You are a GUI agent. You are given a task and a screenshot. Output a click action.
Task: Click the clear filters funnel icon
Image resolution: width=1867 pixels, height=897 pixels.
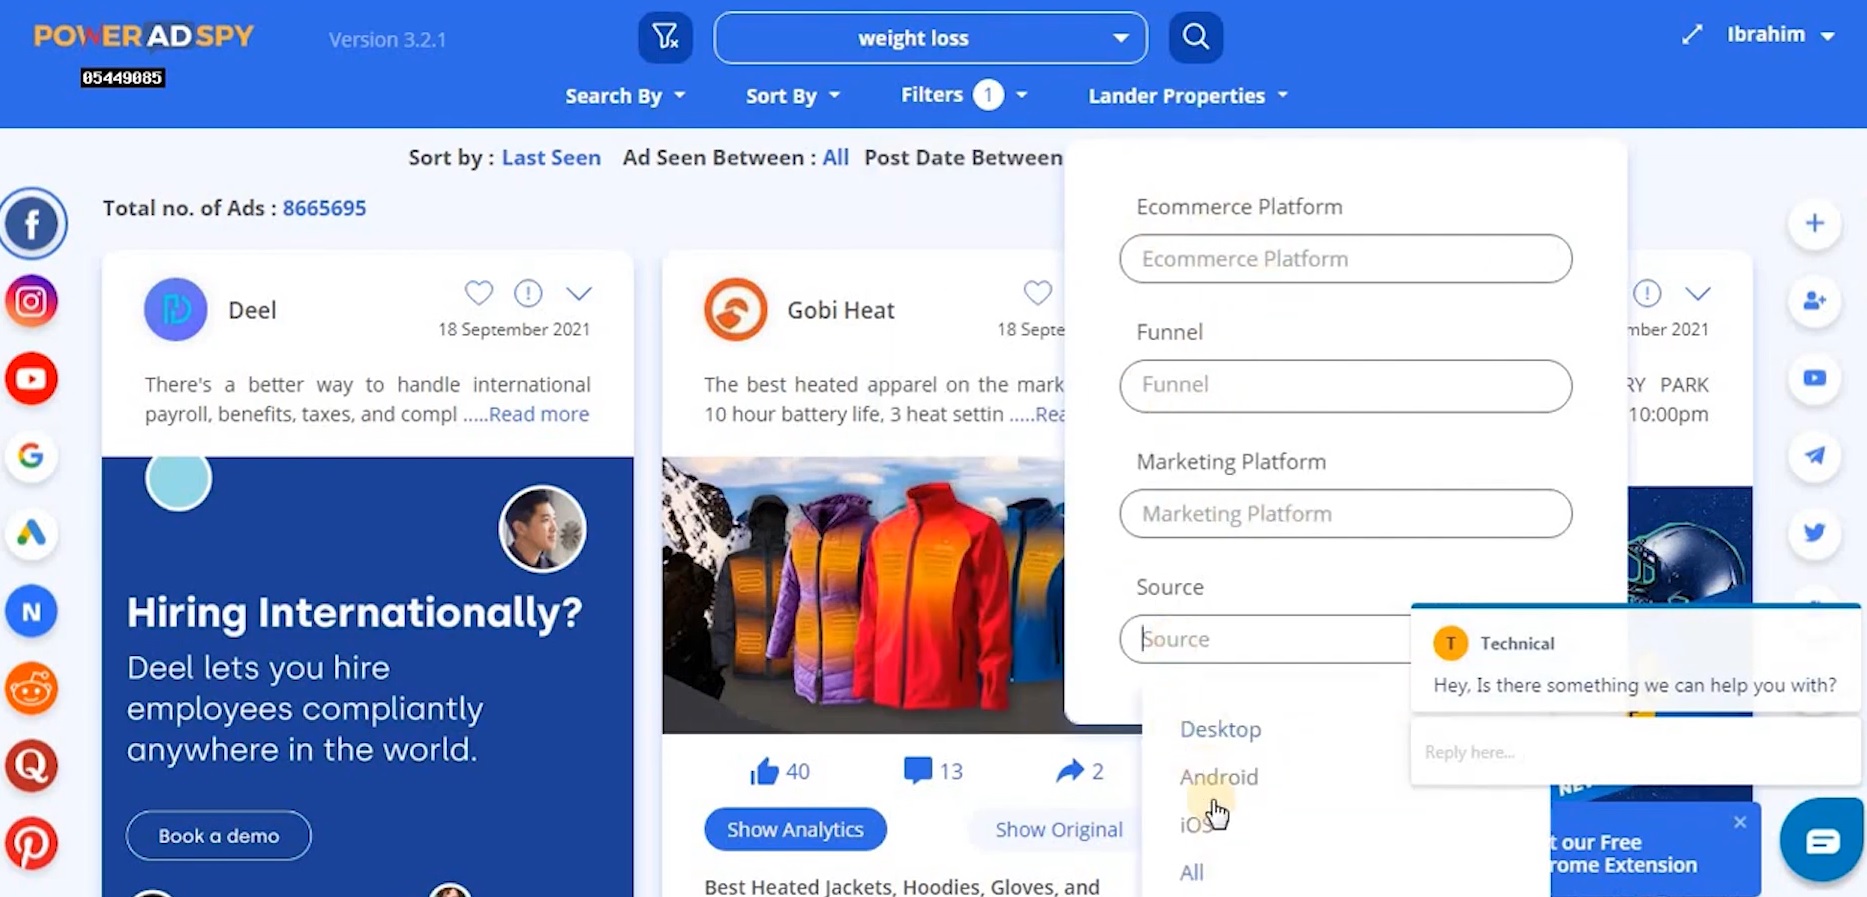point(665,38)
